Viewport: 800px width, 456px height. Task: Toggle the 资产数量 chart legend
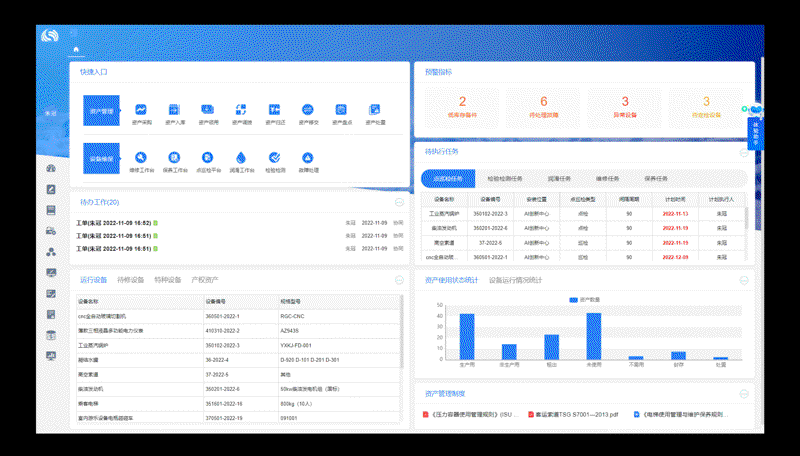point(585,300)
